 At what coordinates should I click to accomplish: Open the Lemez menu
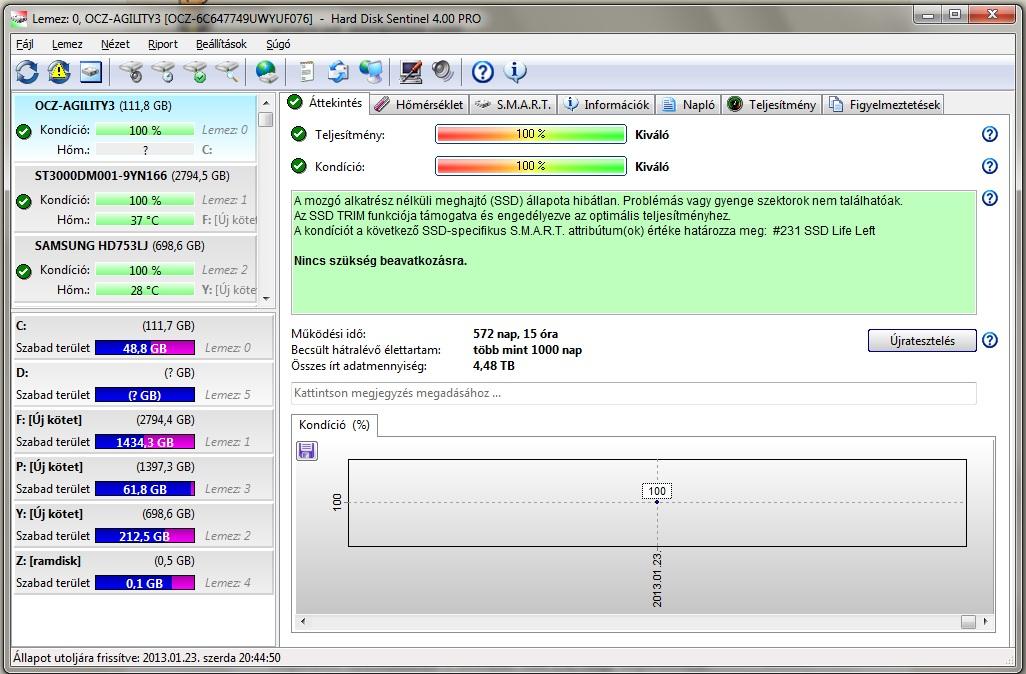tap(67, 44)
